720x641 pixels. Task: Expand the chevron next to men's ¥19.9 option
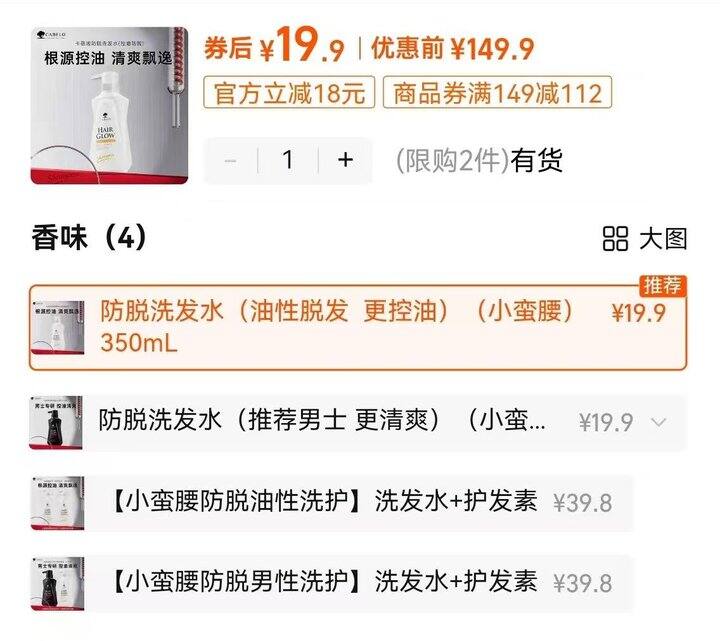click(659, 422)
